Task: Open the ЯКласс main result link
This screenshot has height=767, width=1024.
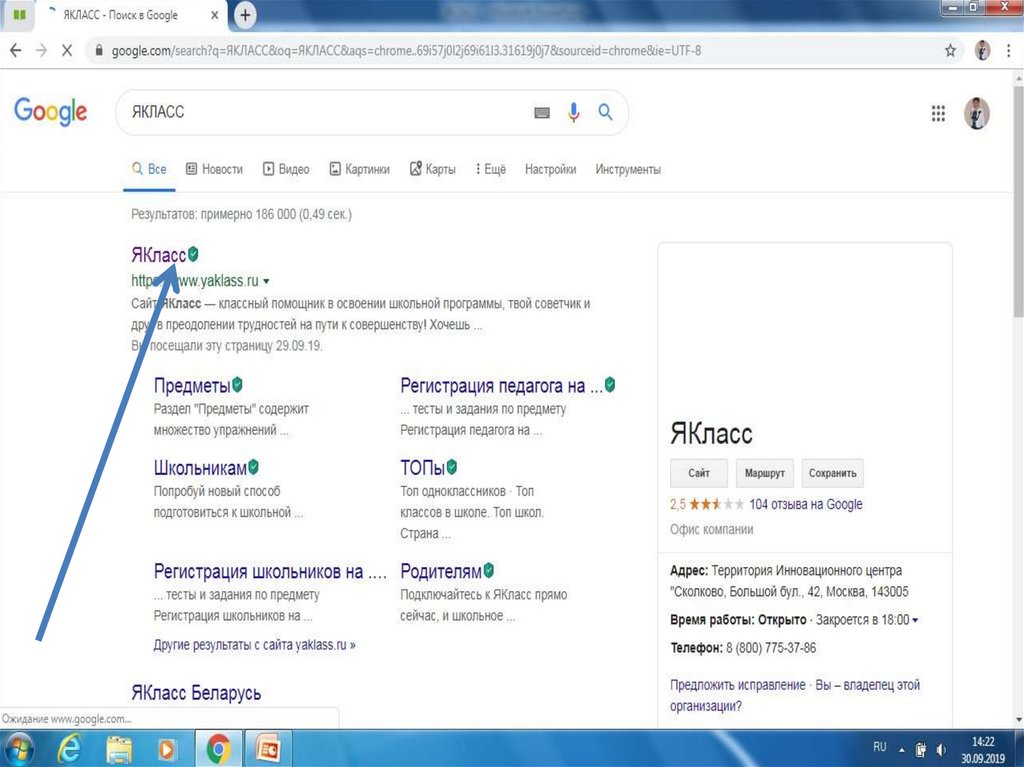Action: point(158,255)
